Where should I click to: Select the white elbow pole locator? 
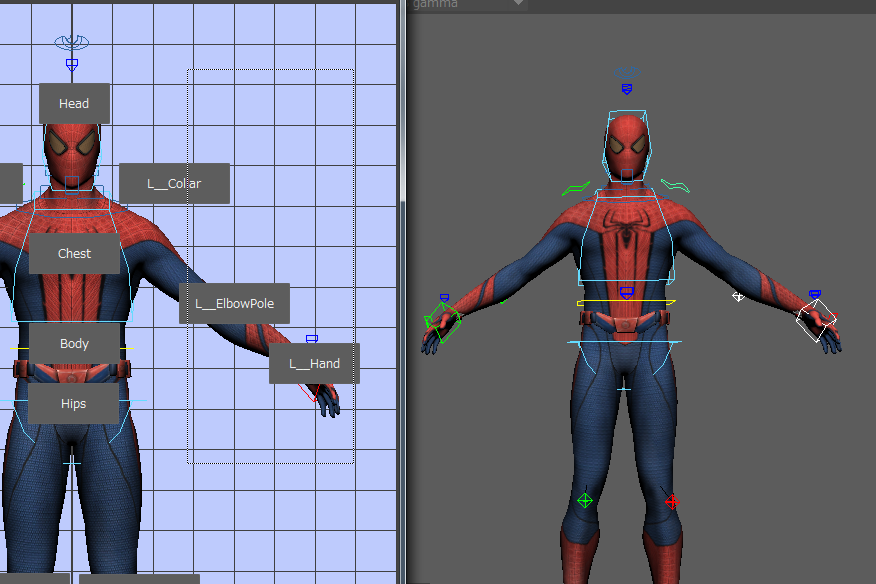738,296
